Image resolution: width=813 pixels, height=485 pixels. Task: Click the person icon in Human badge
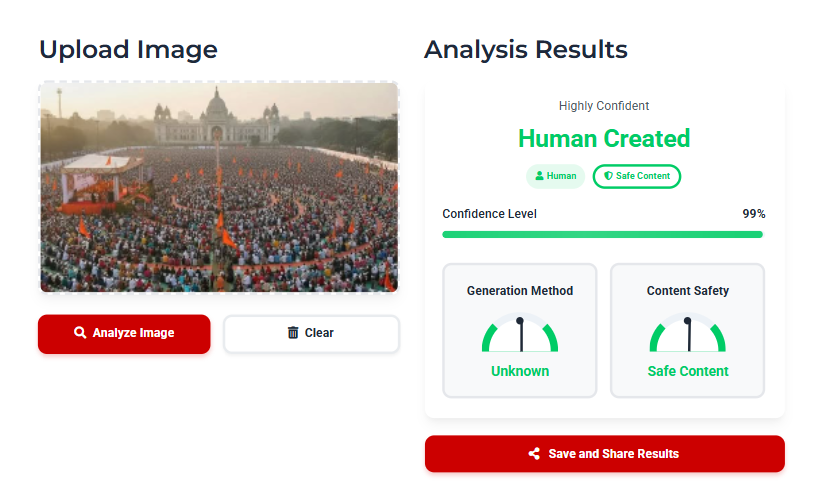540,176
